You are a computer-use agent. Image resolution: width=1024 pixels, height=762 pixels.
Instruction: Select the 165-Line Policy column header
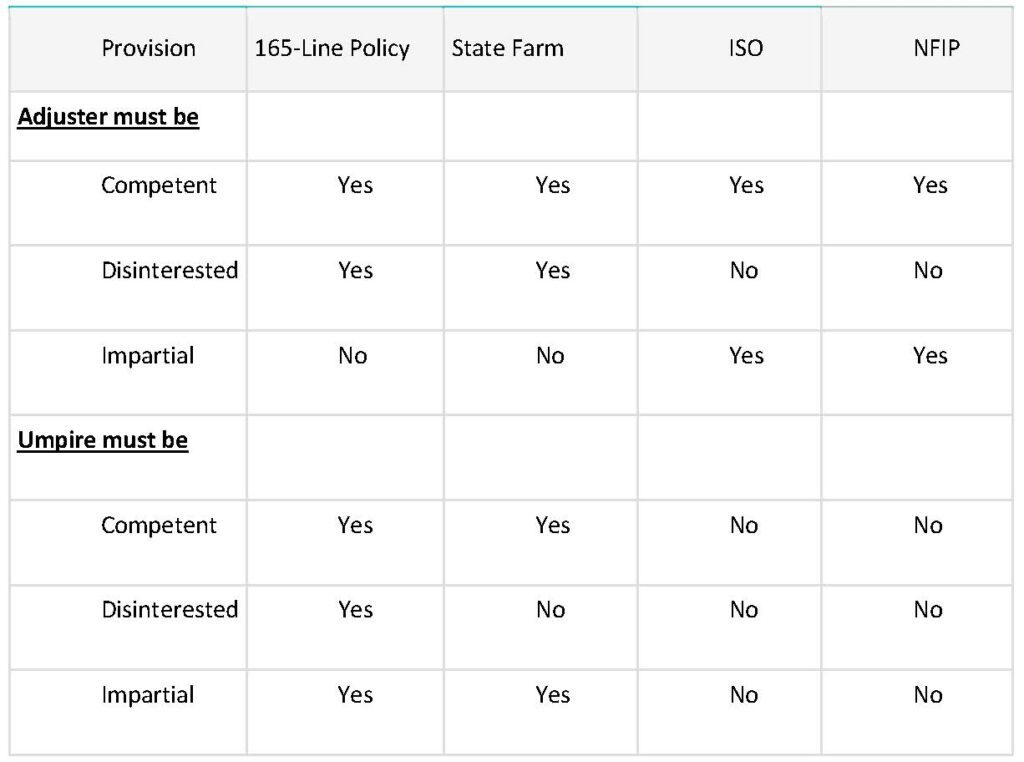tap(332, 48)
